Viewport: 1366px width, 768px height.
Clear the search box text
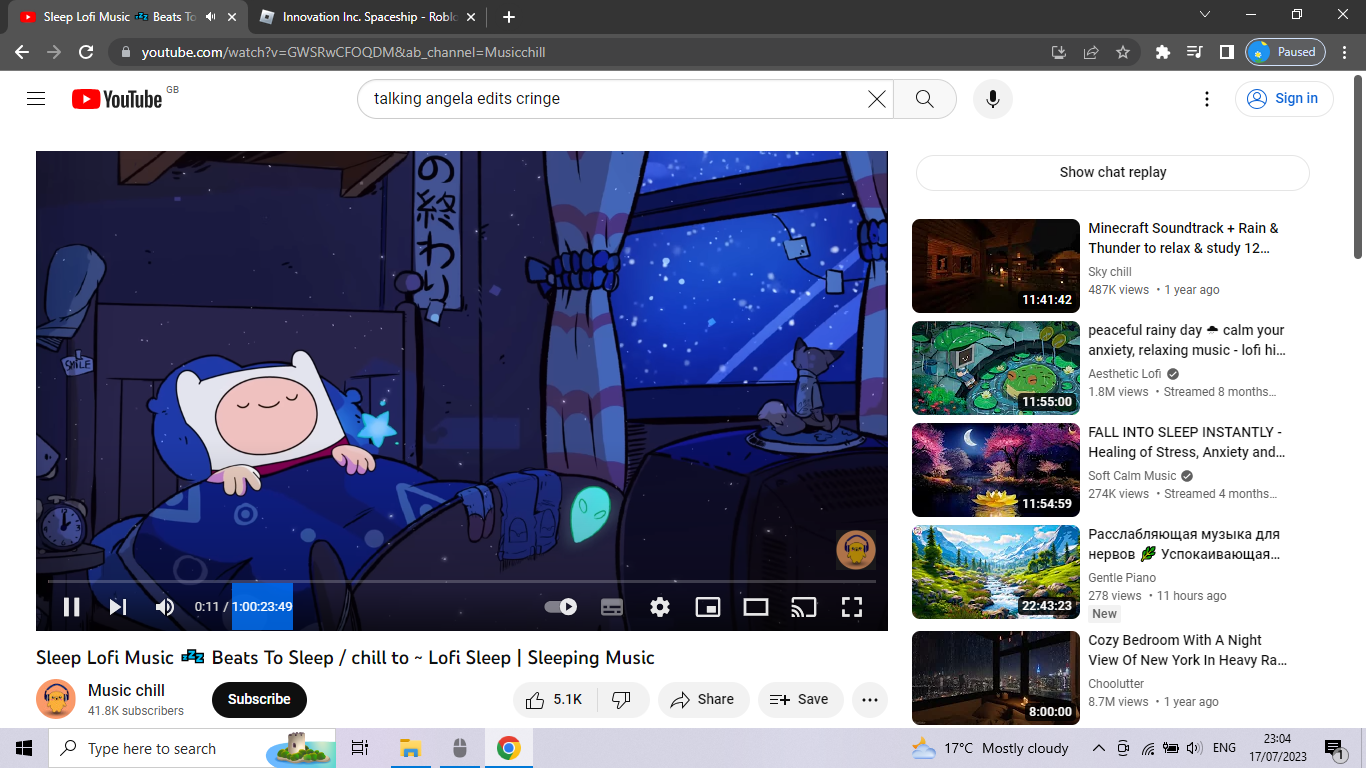tap(877, 98)
